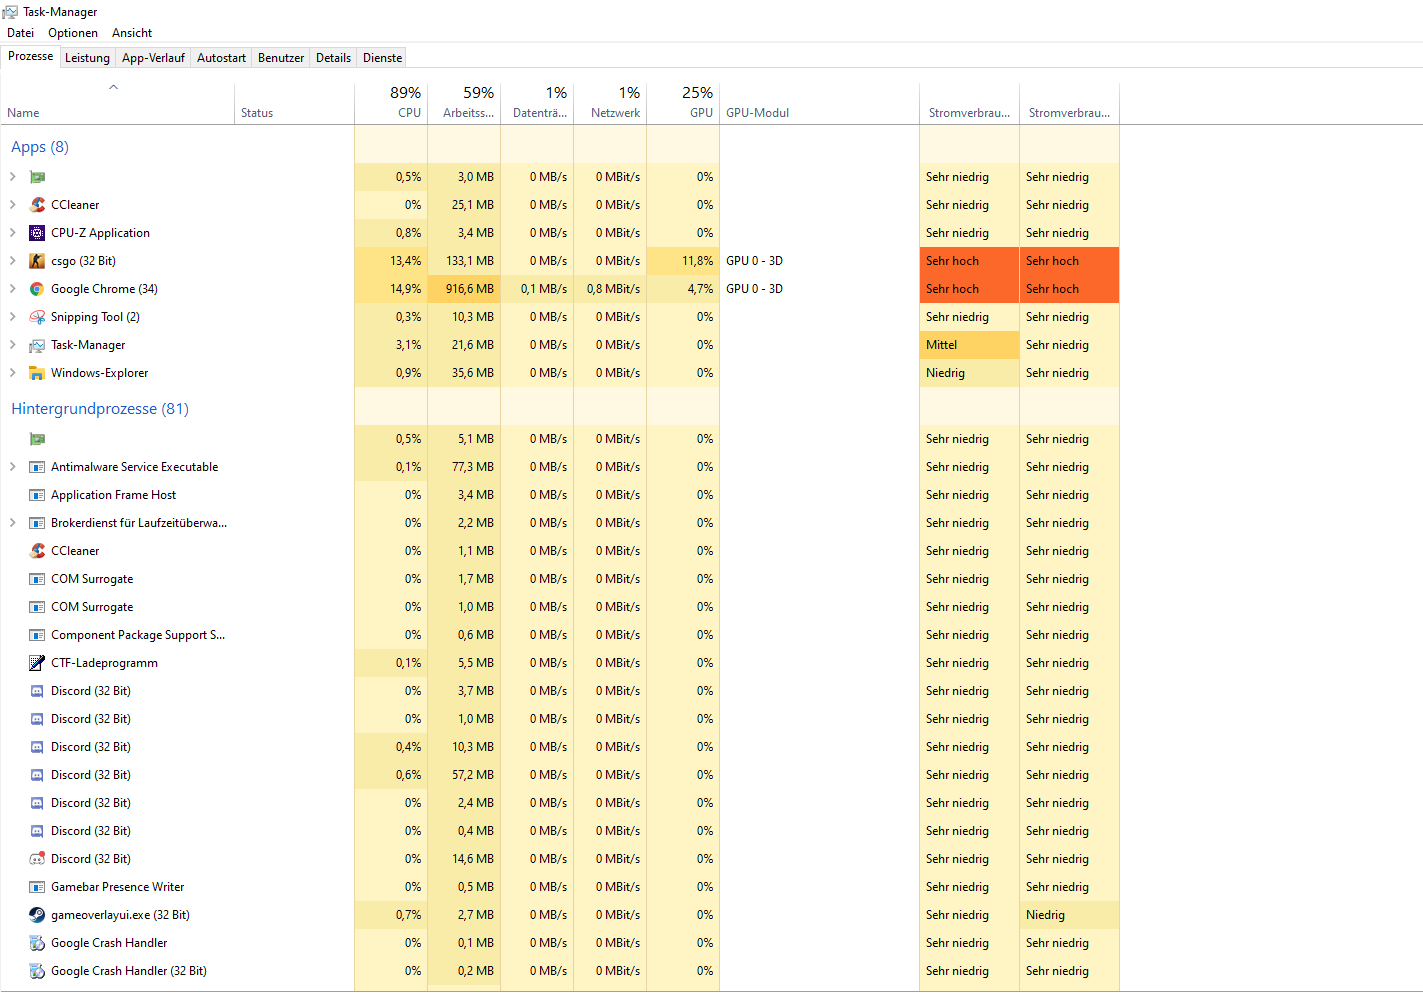Click the Task-Manager title bar icon
This screenshot has height=999, width=1423.
point(10,12)
